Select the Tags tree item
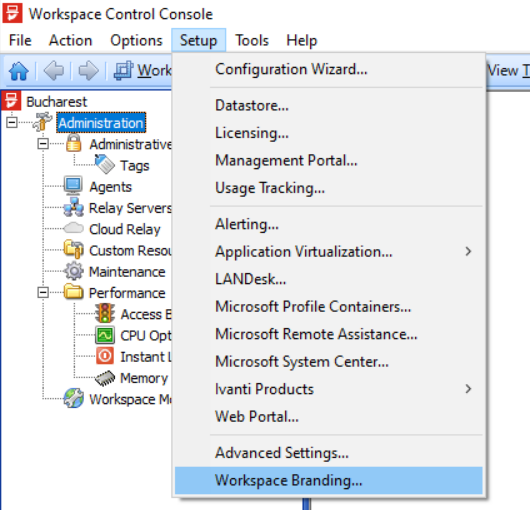Screen dimensions: 530x510 coord(135,166)
